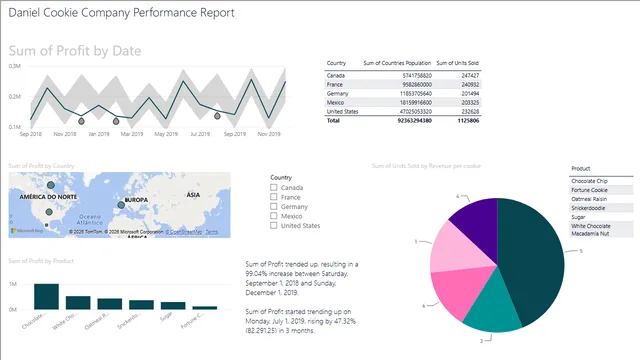Image resolution: width=640 pixels, height=360 pixels.
Task: Click the units sold value 247427
Action: [470, 76]
